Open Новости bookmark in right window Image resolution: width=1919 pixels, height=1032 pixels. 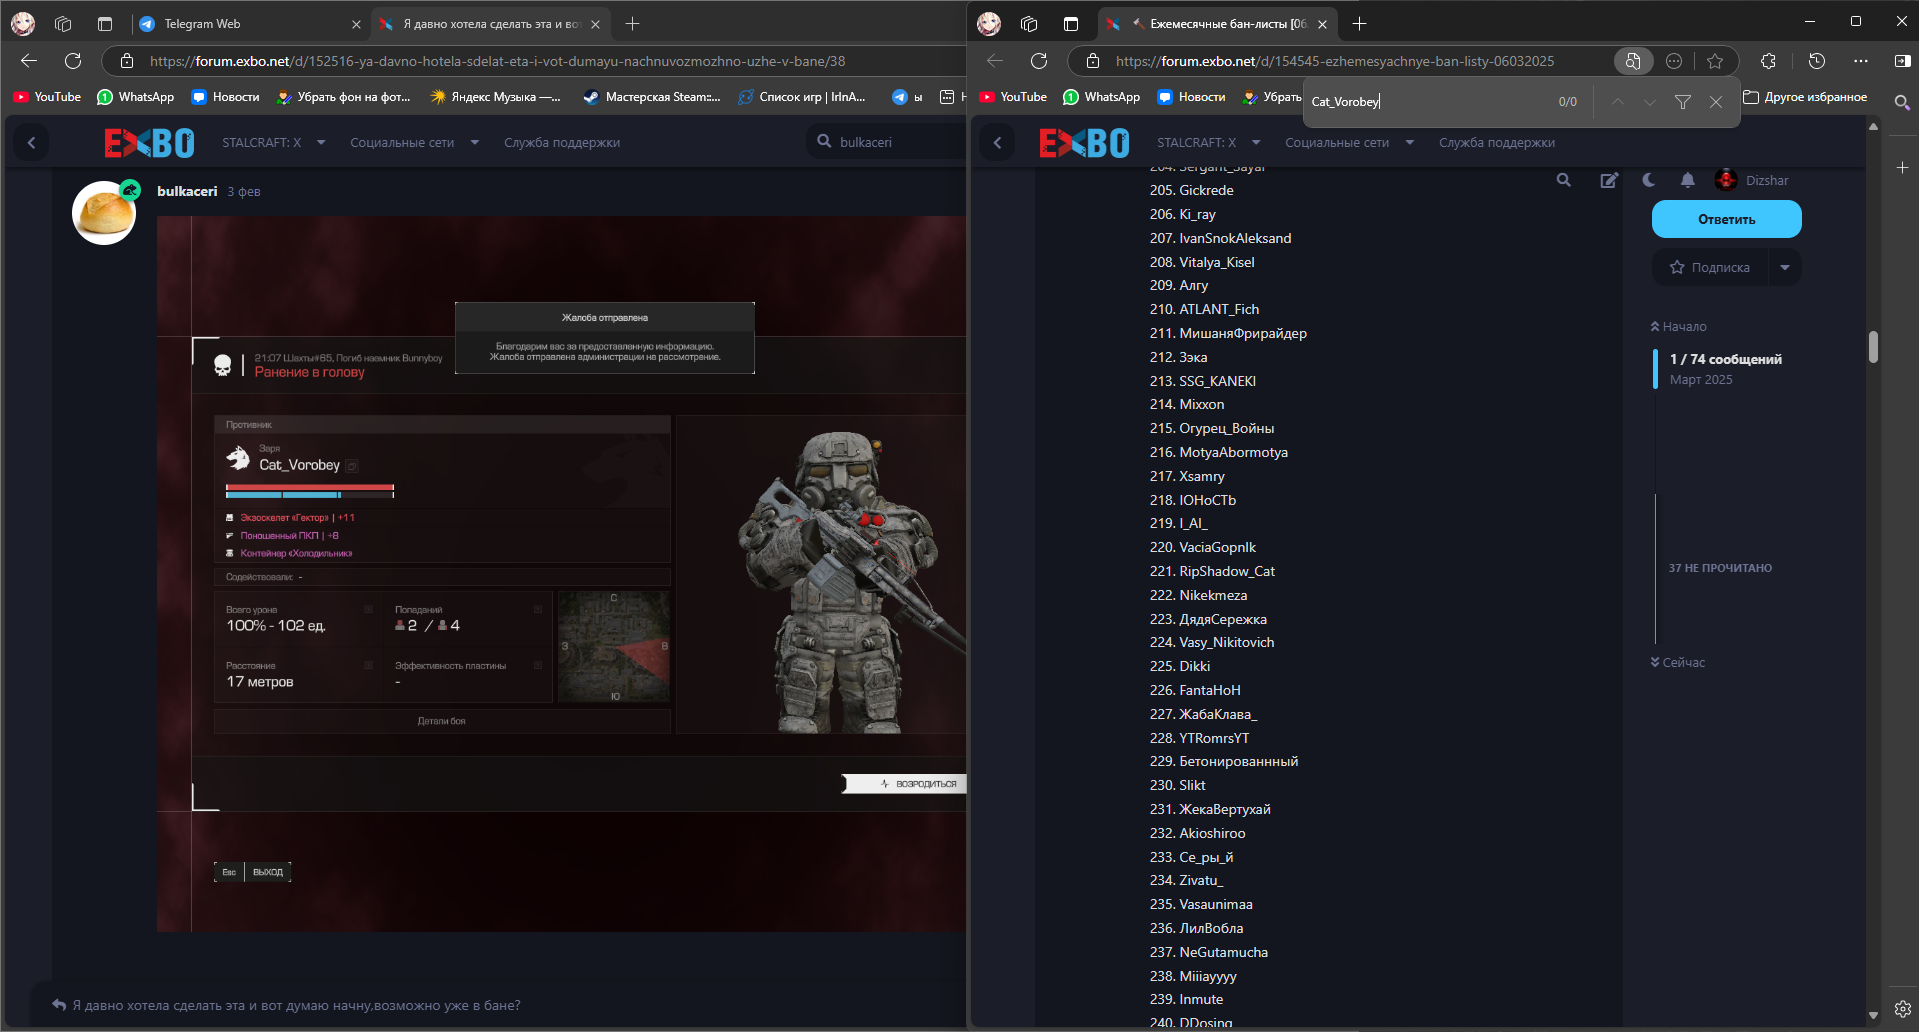point(1191,97)
